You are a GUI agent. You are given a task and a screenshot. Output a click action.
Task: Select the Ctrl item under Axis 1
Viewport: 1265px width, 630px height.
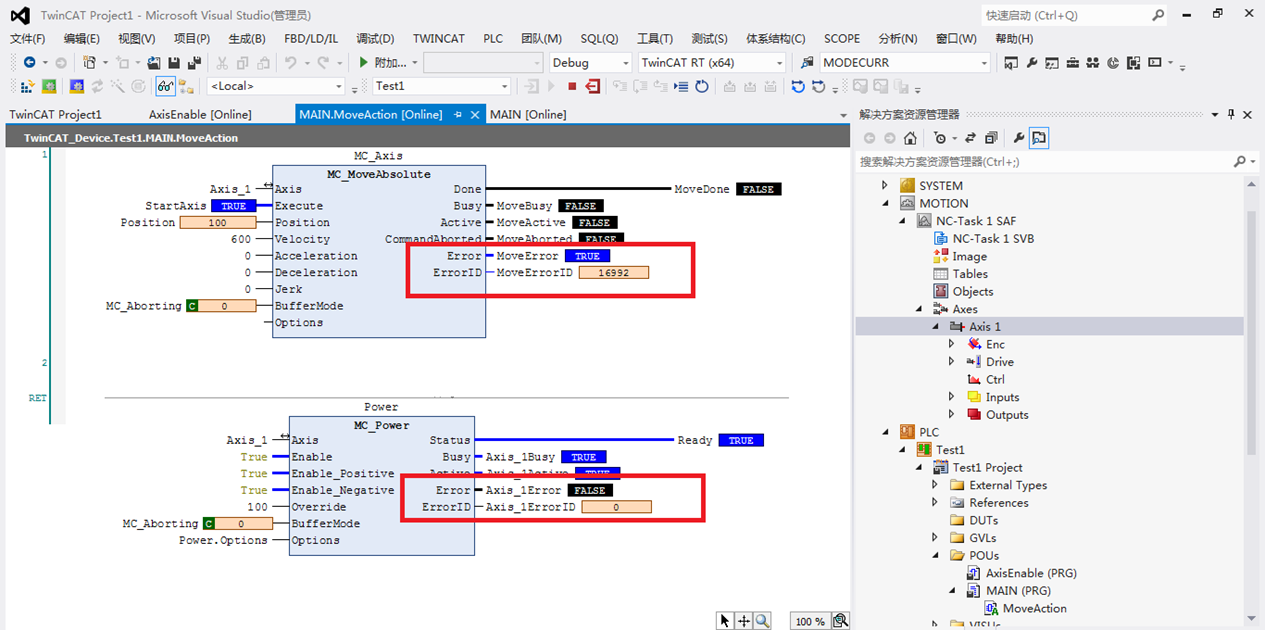pyautogui.click(x=995, y=379)
